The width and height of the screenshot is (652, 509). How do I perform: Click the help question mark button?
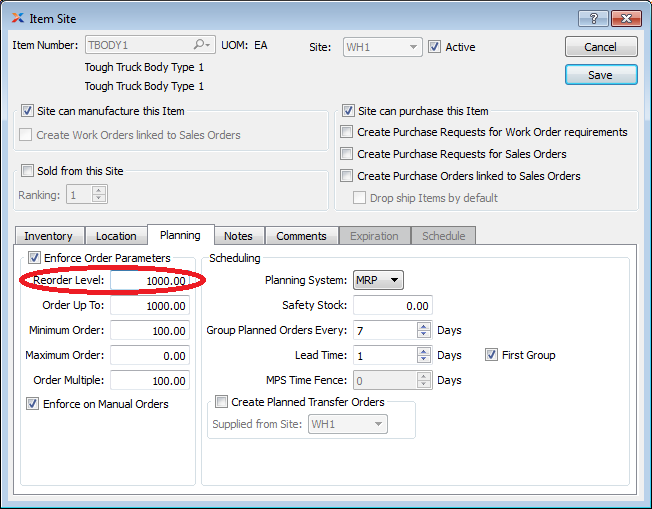[x=593, y=18]
